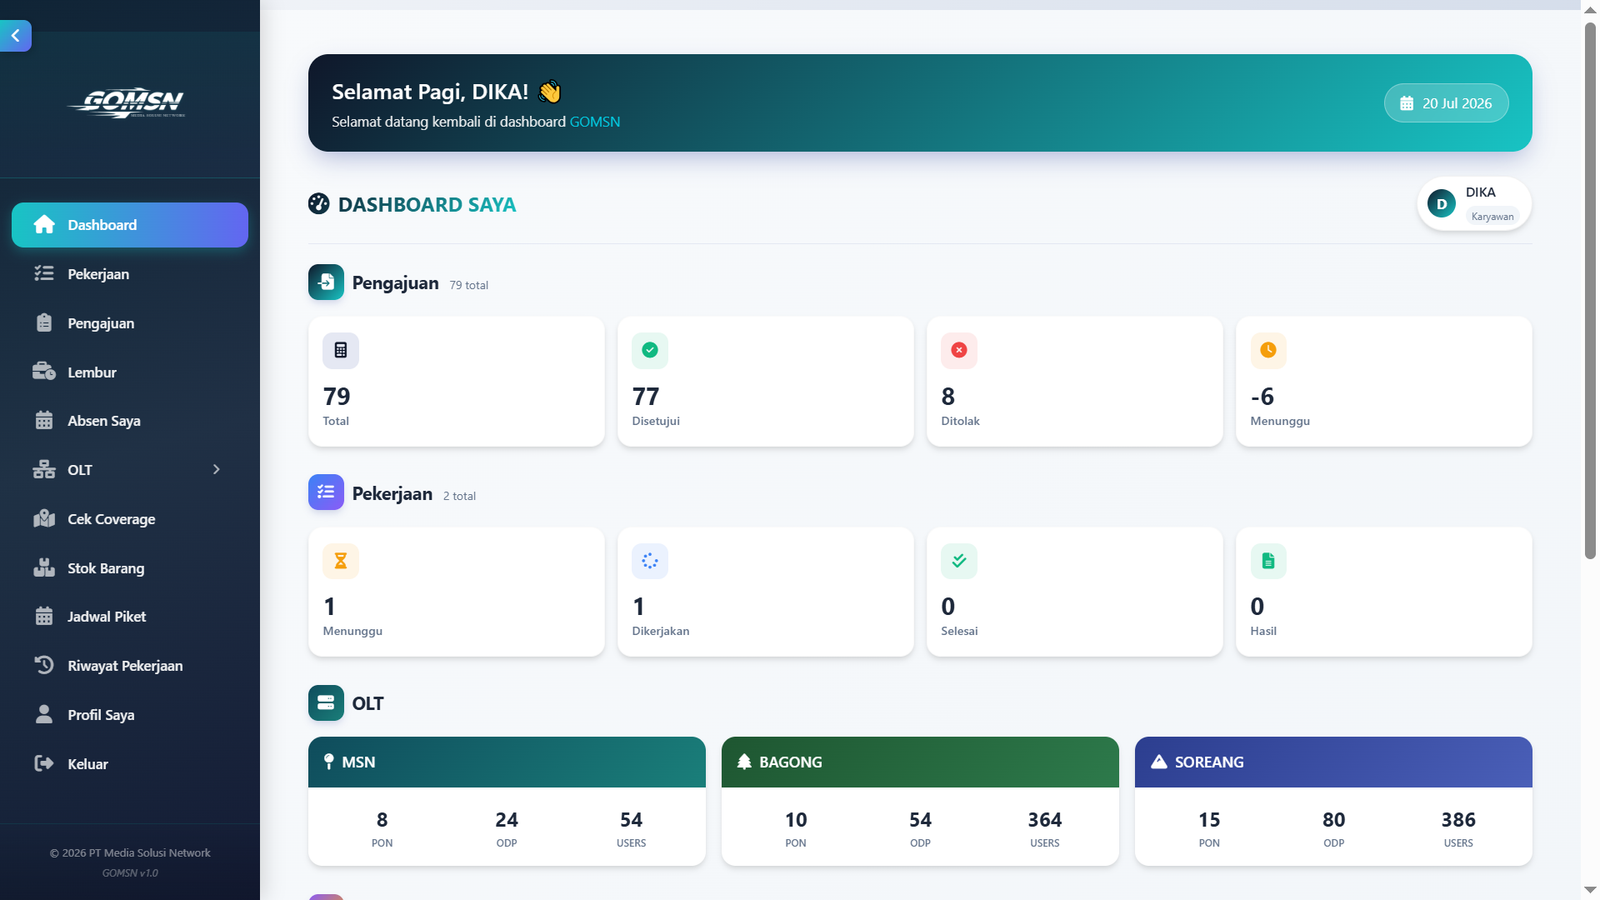
Task: Click the Karyawan role badge
Action: coord(1492,216)
